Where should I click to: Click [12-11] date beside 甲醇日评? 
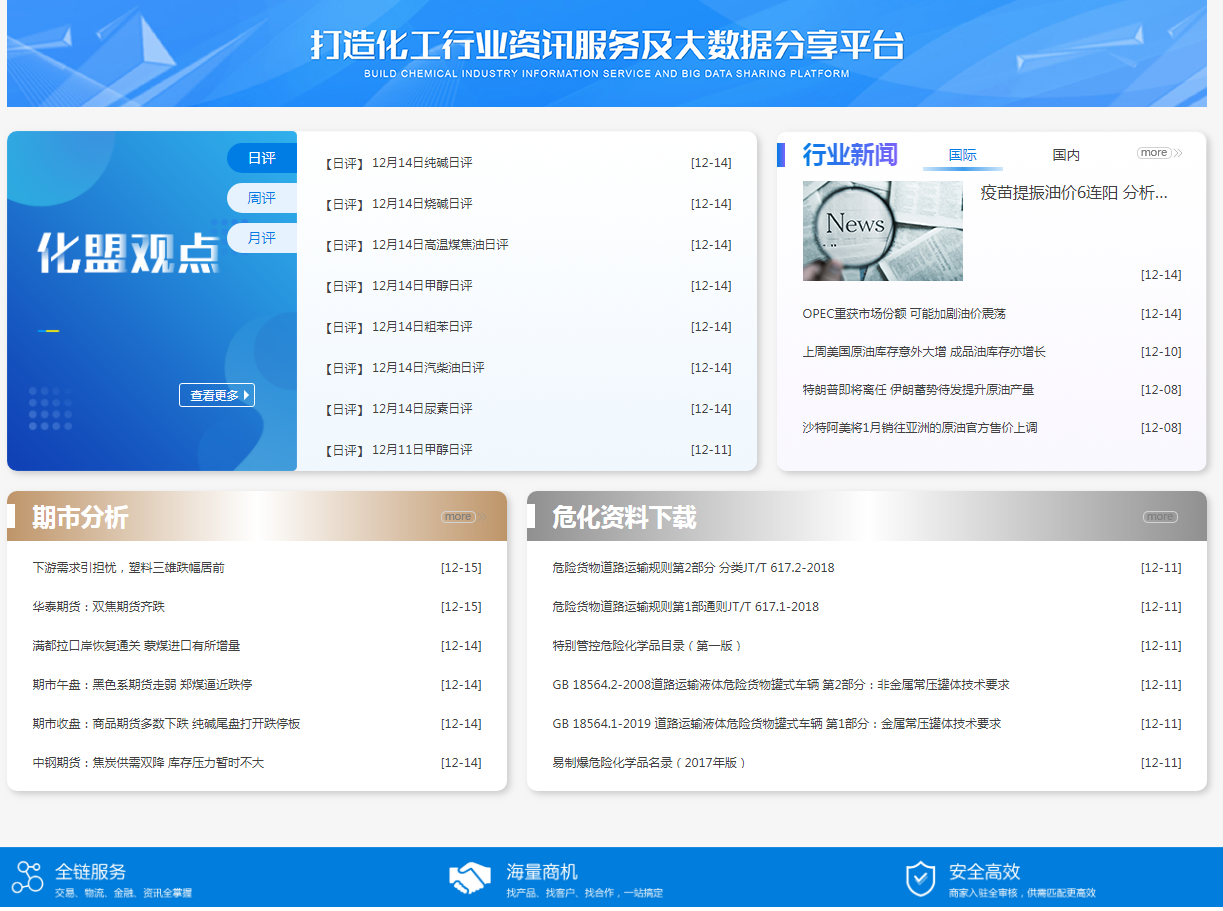[x=711, y=450]
